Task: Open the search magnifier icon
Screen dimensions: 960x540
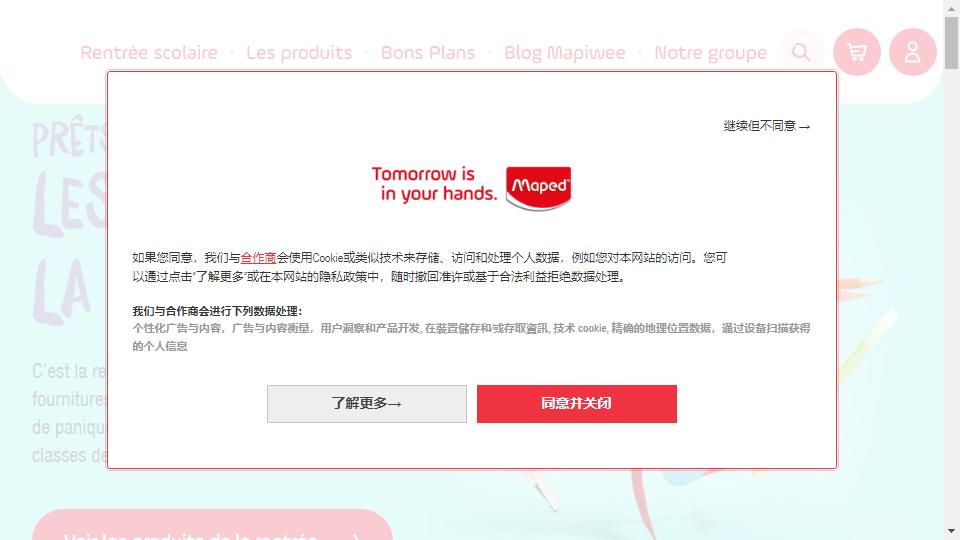Action: coord(801,52)
